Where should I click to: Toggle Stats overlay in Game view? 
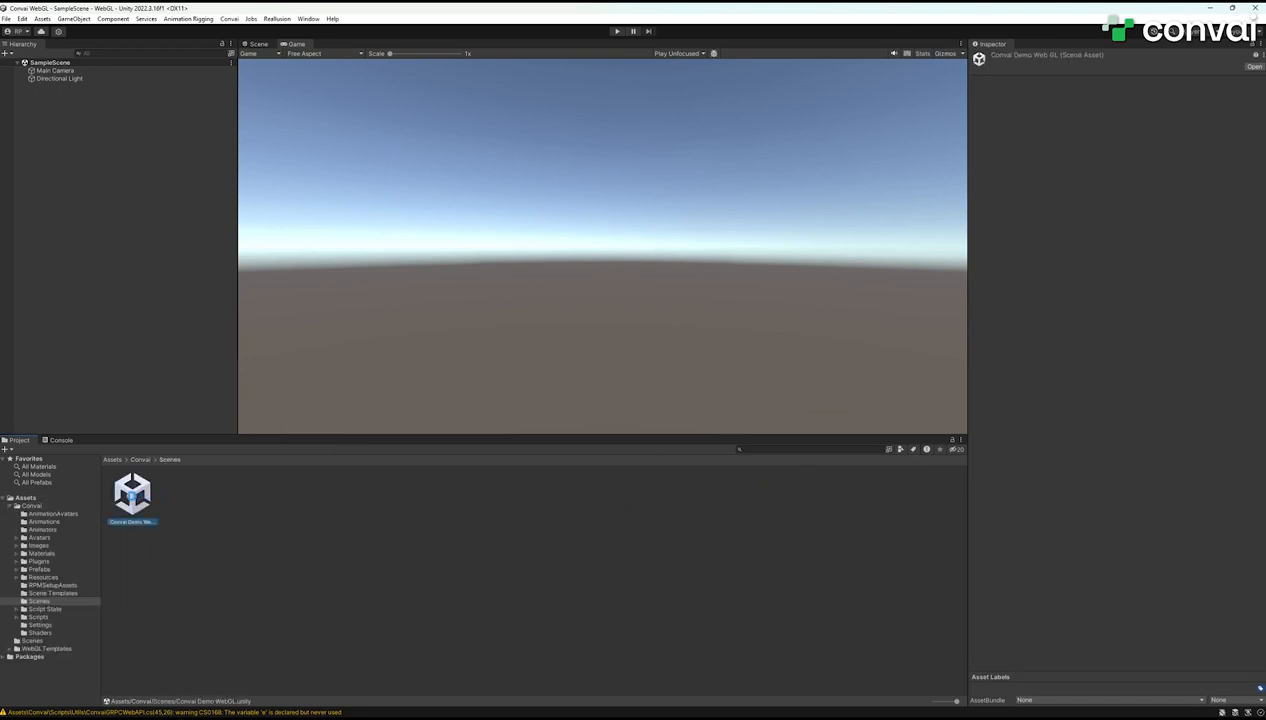pos(922,54)
